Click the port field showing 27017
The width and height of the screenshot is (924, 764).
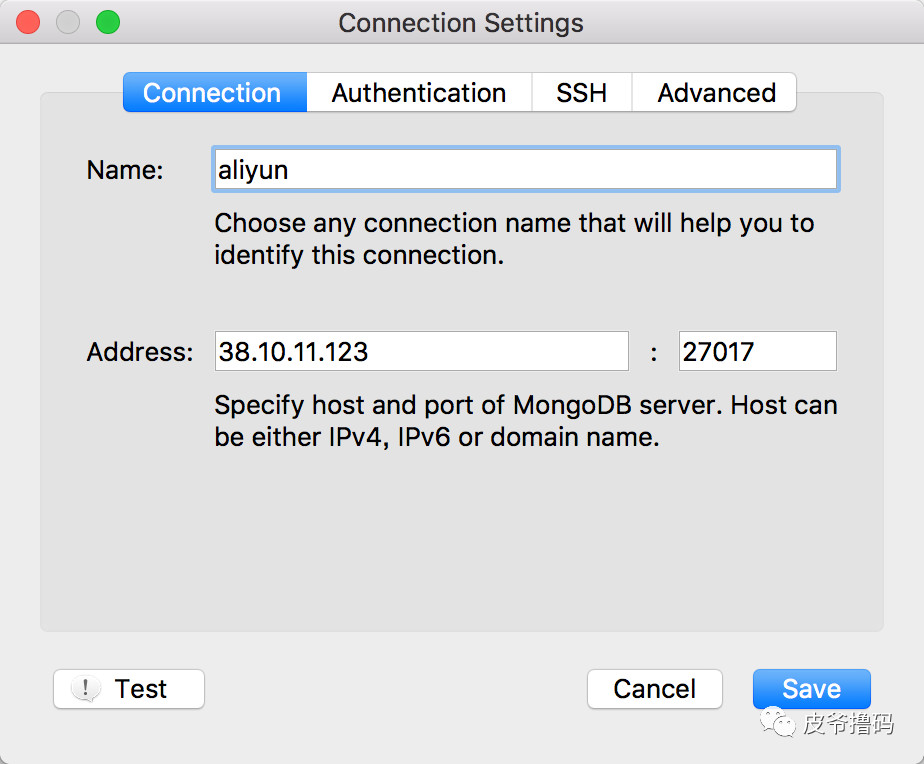click(x=757, y=352)
